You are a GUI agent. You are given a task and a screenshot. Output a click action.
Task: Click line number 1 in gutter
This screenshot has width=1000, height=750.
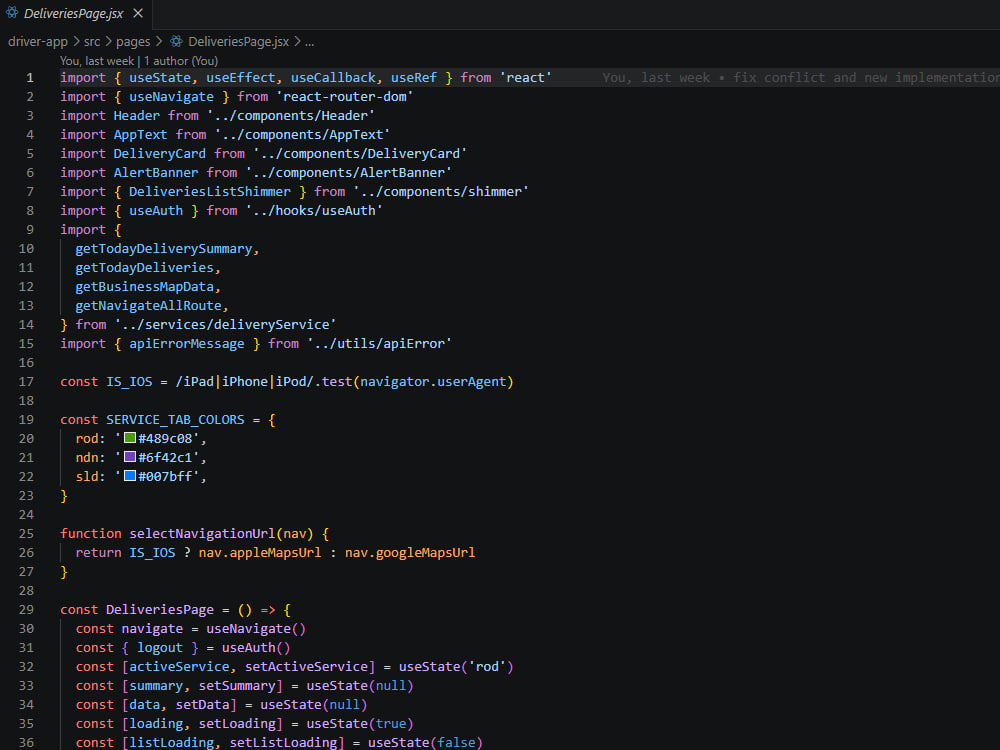click(30, 78)
